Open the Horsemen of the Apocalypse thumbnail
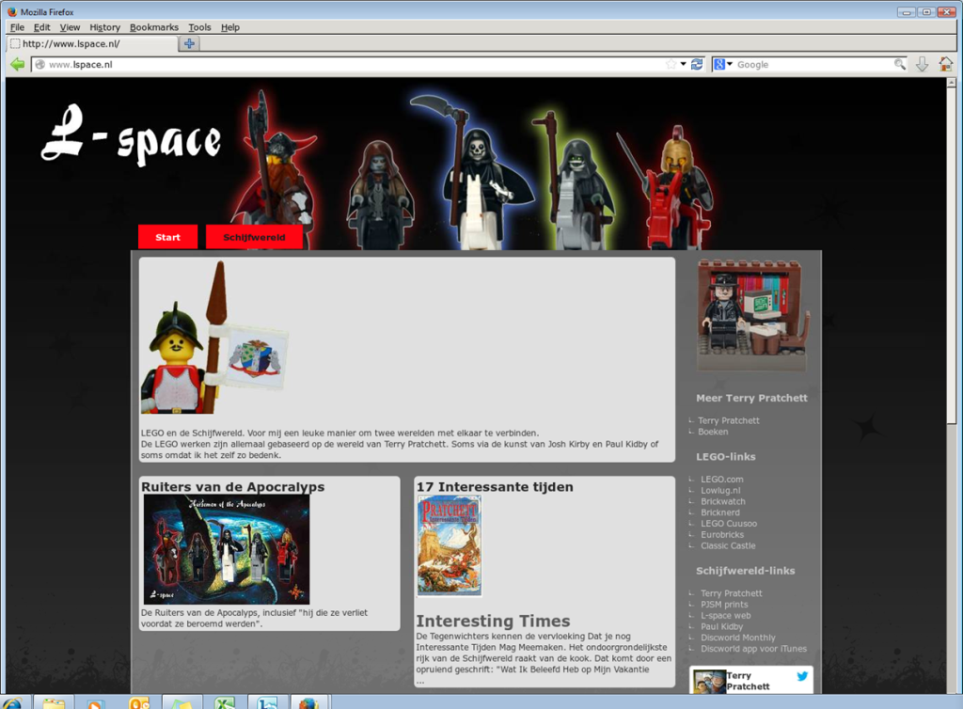The height and width of the screenshot is (709, 963). point(227,549)
